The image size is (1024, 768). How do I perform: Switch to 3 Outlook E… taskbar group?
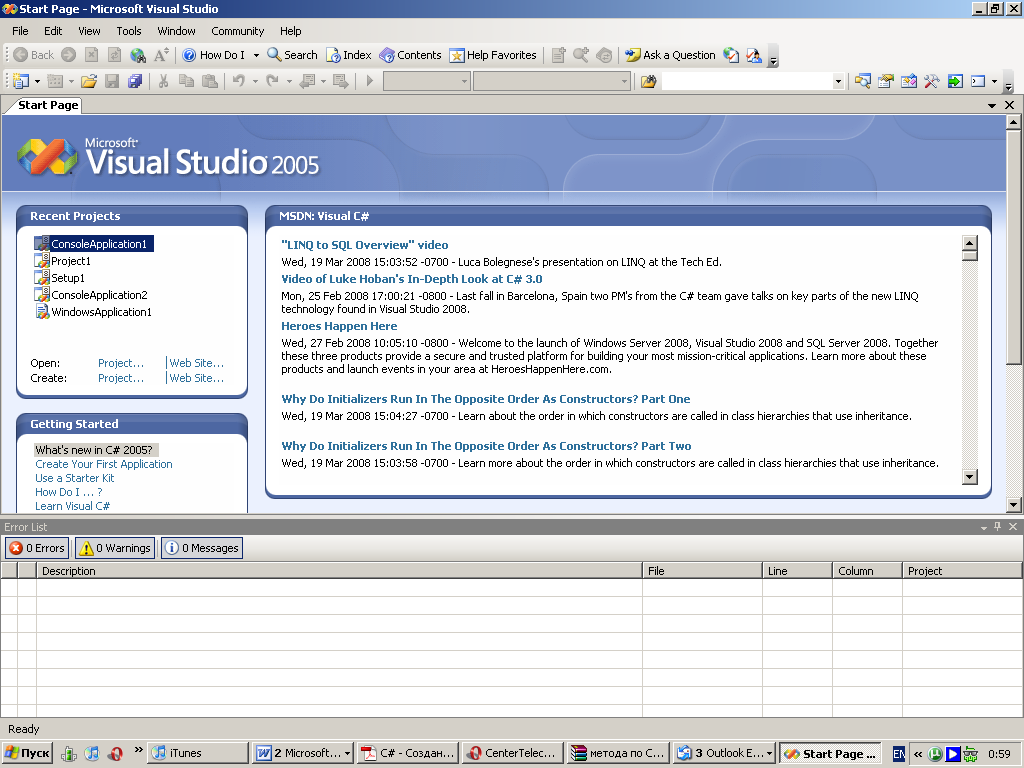(724, 753)
